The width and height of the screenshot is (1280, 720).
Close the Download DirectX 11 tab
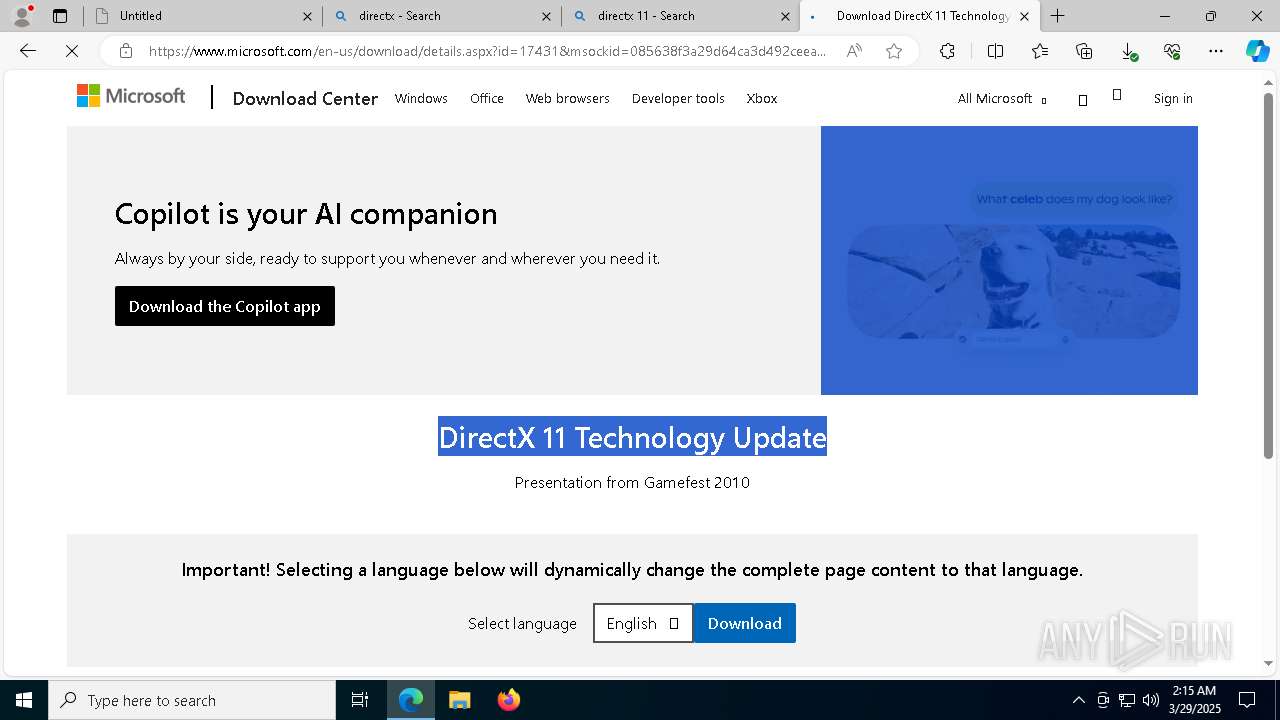(x=1024, y=16)
